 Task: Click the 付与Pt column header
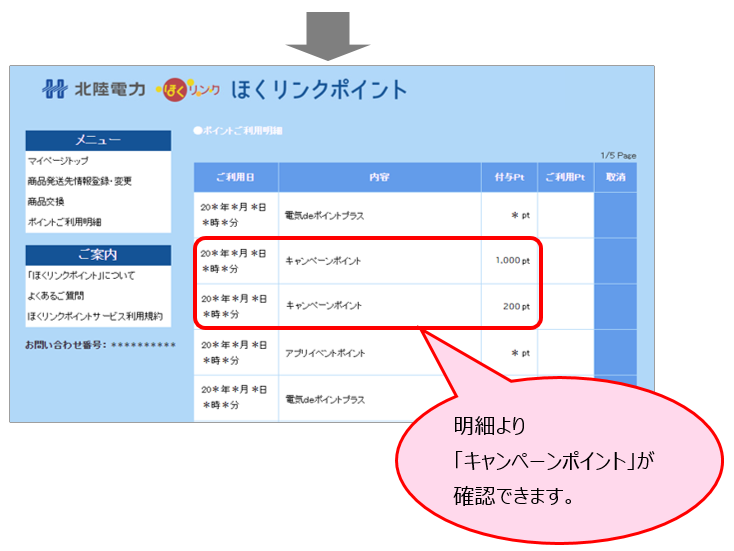coord(508,177)
